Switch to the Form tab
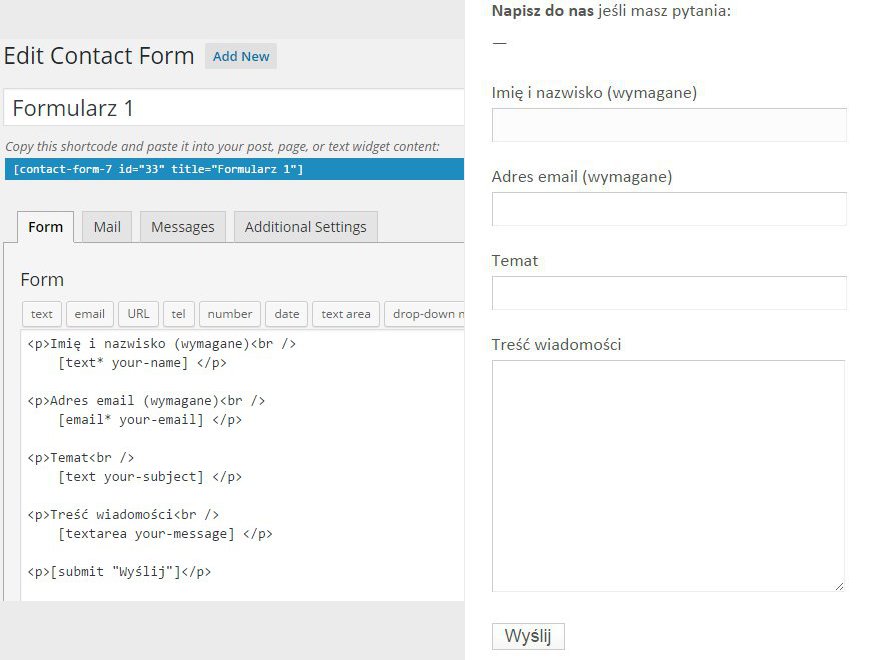This screenshot has height=660, width=880. pyautogui.click(x=45, y=227)
